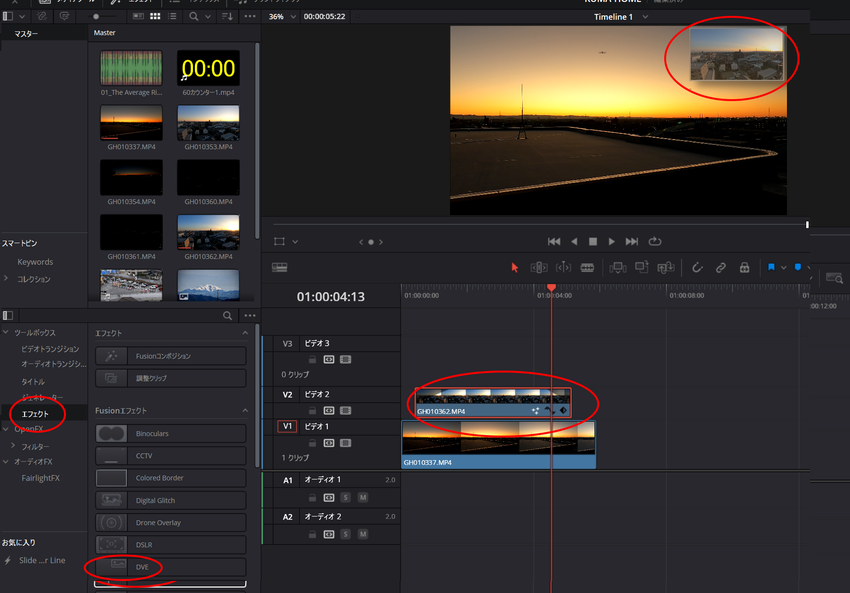The width and height of the screenshot is (850, 593).
Task: Select GH010362.MP4 clip on V2 track
Action: 492,403
